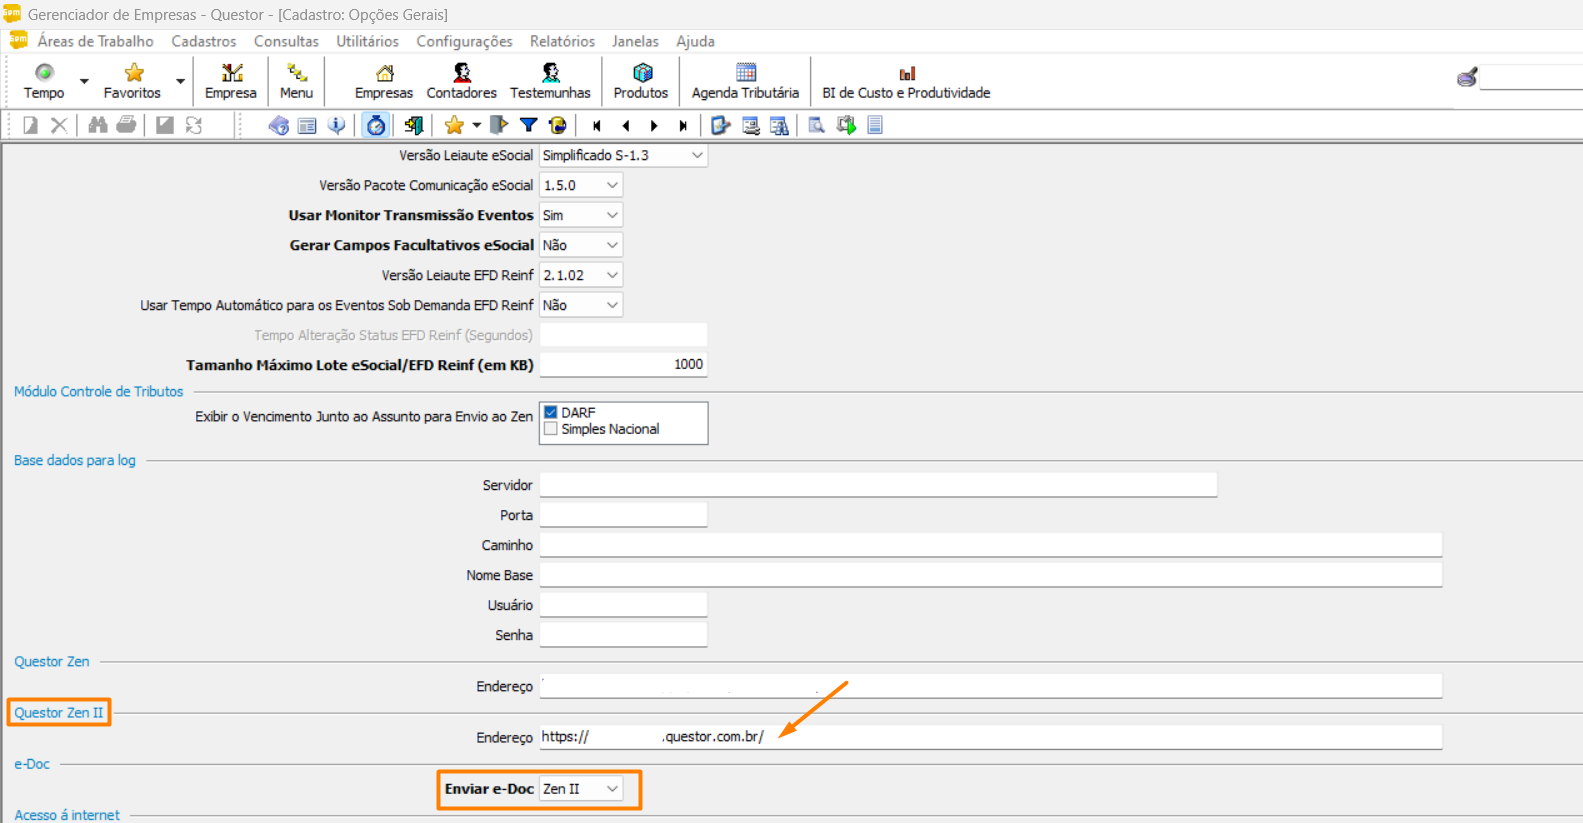Check the Simples Nacional checkbox
Image resolution: width=1583 pixels, height=823 pixels.
(x=551, y=429)
